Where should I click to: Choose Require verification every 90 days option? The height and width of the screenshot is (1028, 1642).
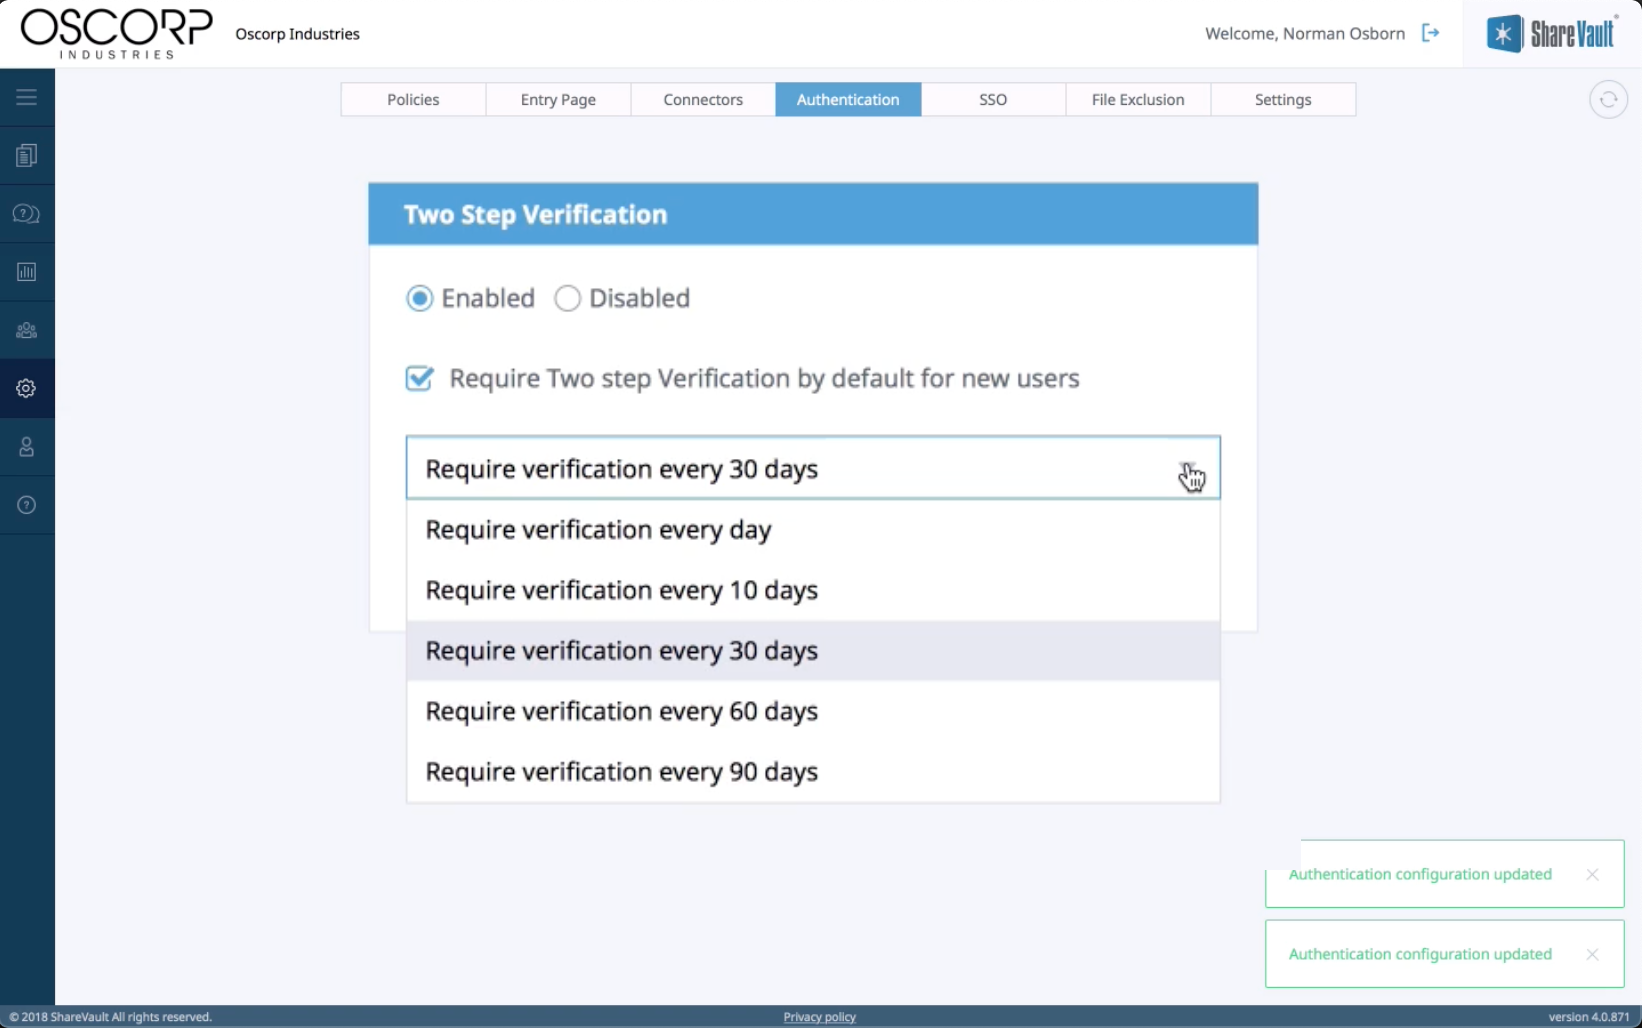click(813, 771)
